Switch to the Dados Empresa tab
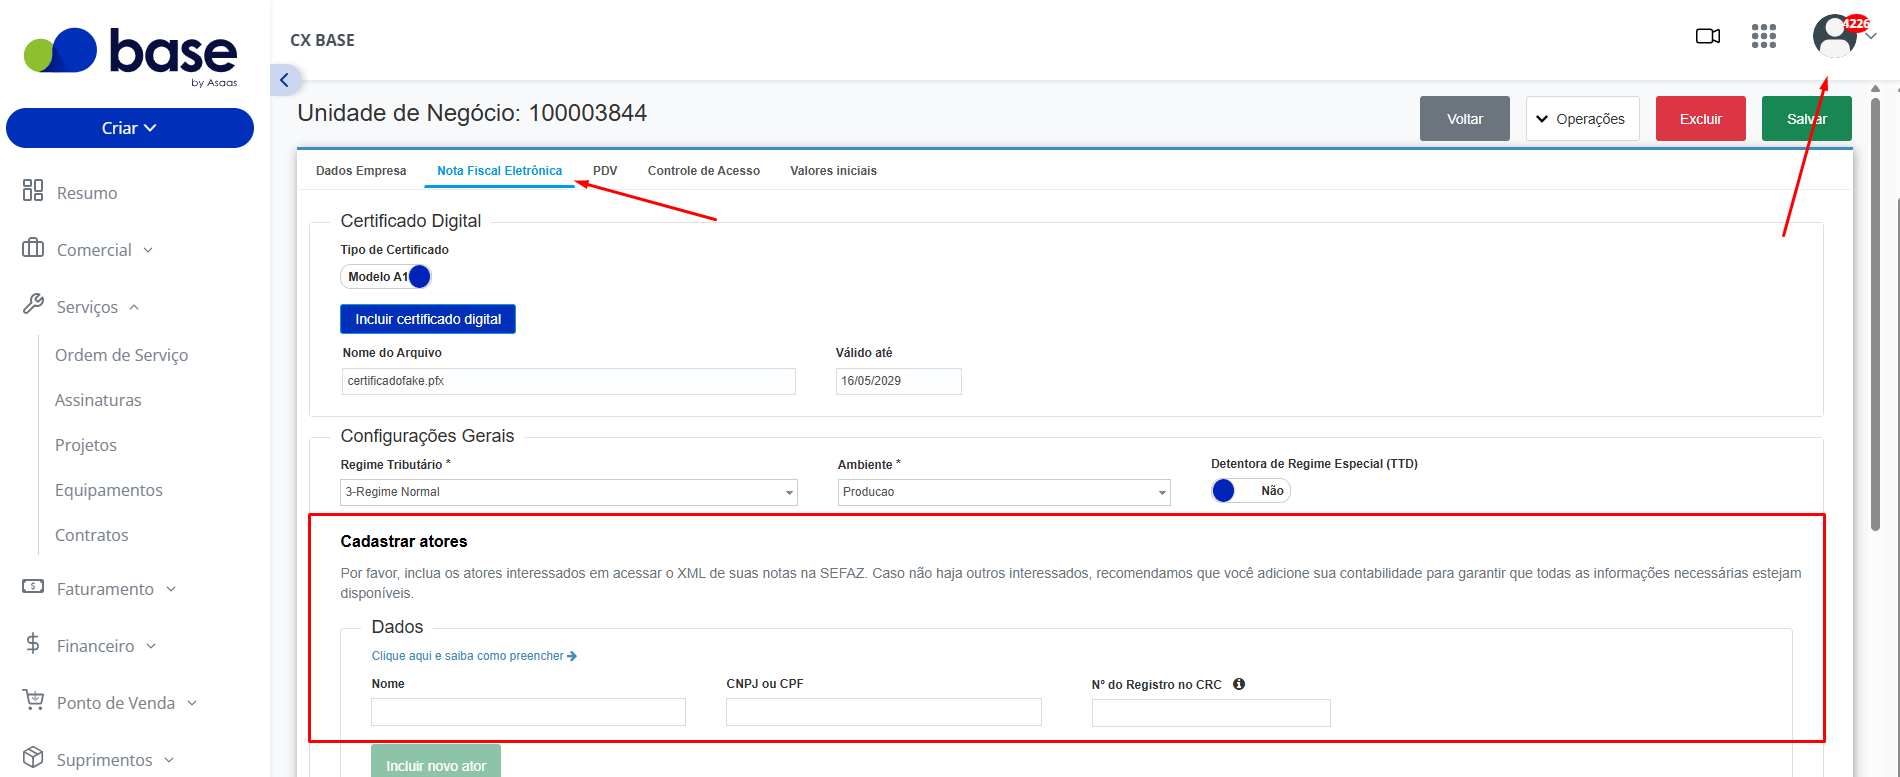 click(361, 171)
